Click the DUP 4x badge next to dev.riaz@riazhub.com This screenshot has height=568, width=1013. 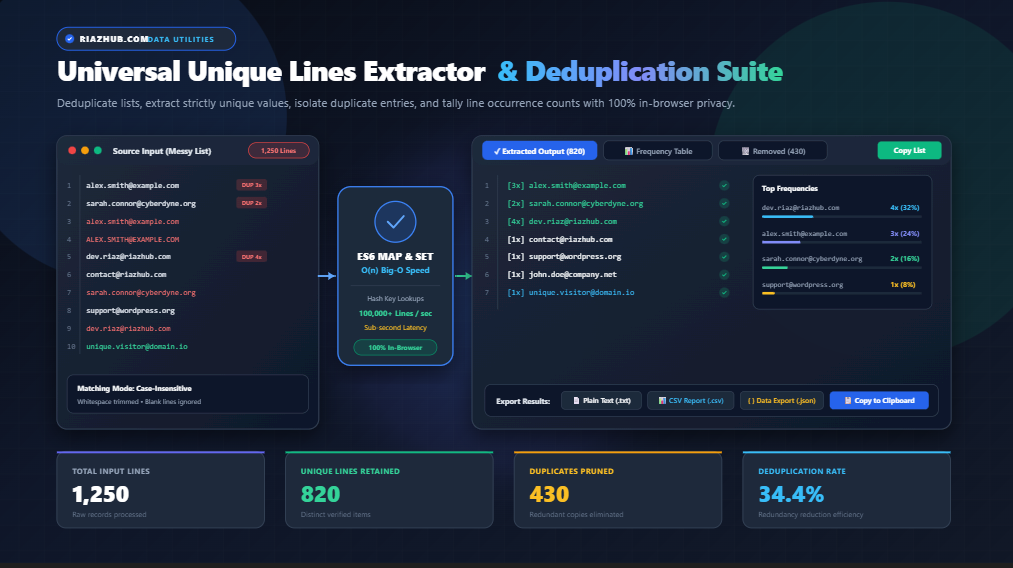tap(251, 257)
